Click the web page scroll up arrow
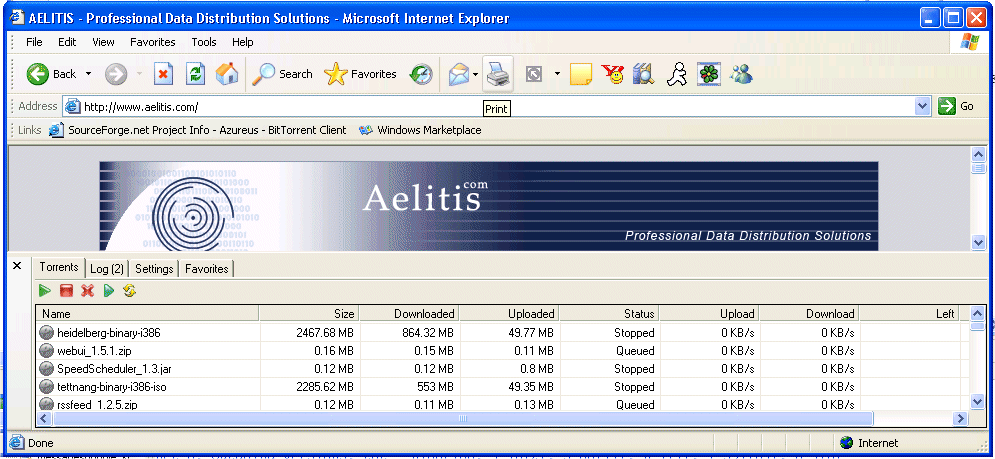 (978, 155)
